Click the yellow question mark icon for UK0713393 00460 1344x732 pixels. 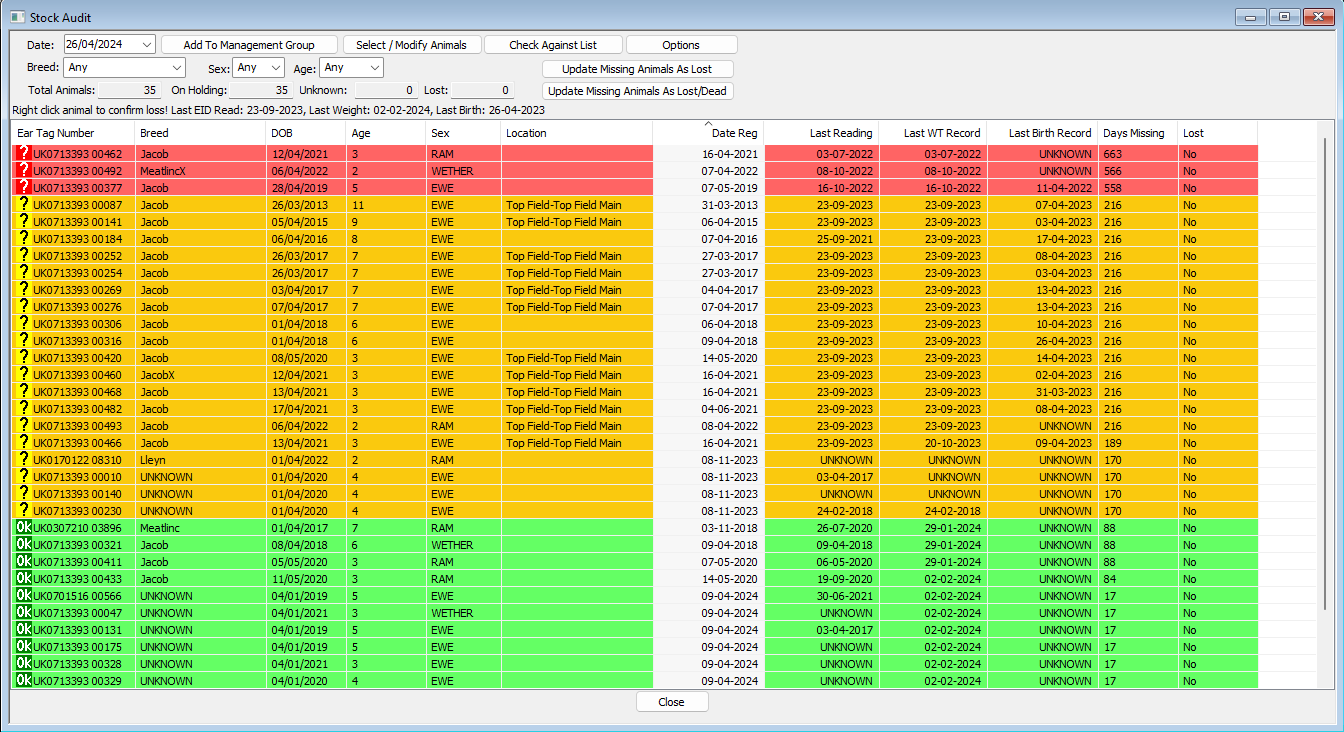(x=24, y=375)
